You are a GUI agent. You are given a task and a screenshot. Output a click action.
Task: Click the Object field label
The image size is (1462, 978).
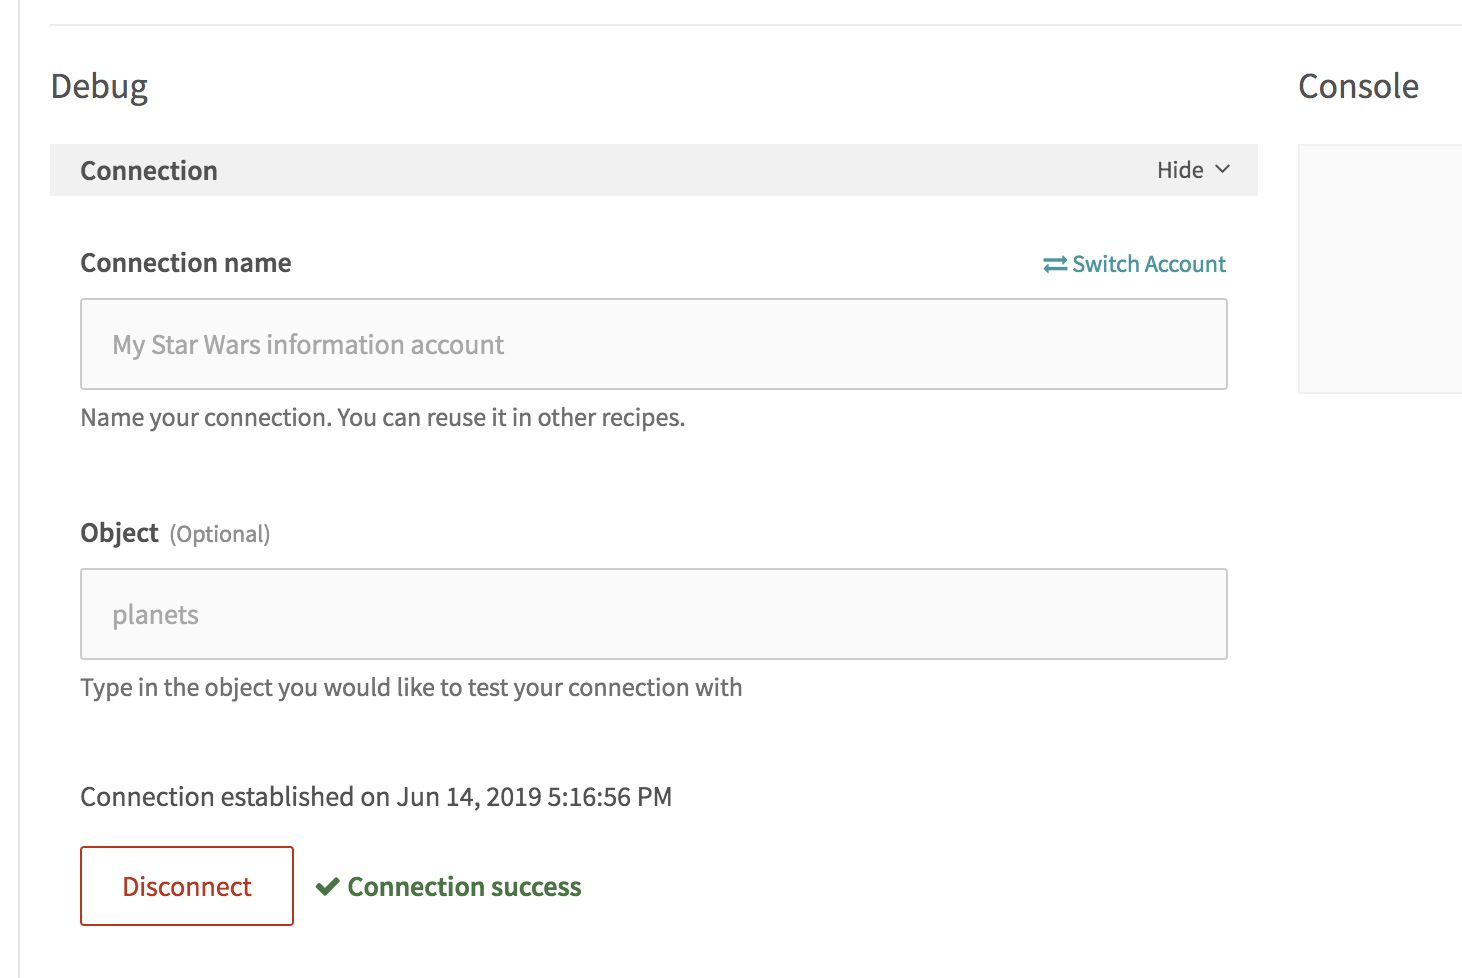tap(119, 533)
